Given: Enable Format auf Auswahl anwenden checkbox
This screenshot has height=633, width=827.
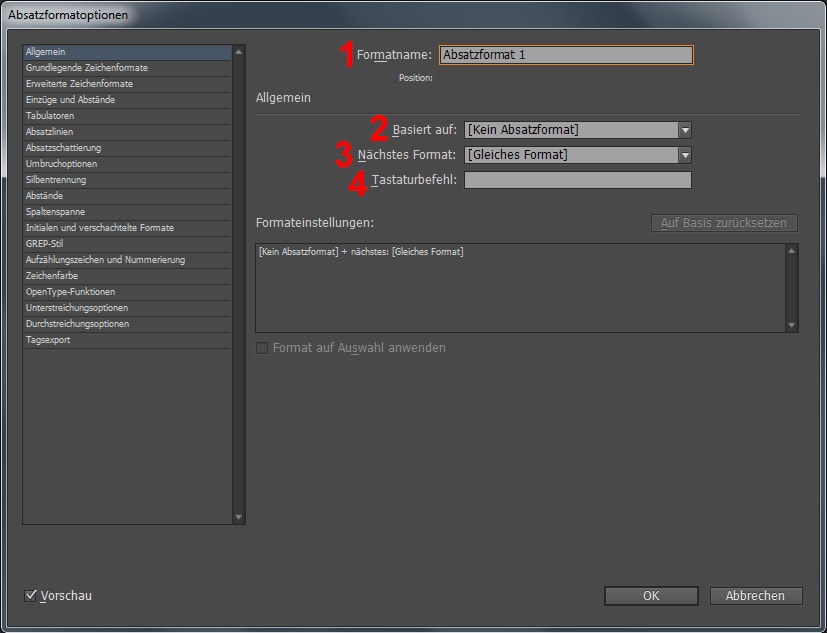Looking at the screenshot, I should [263, 348].
